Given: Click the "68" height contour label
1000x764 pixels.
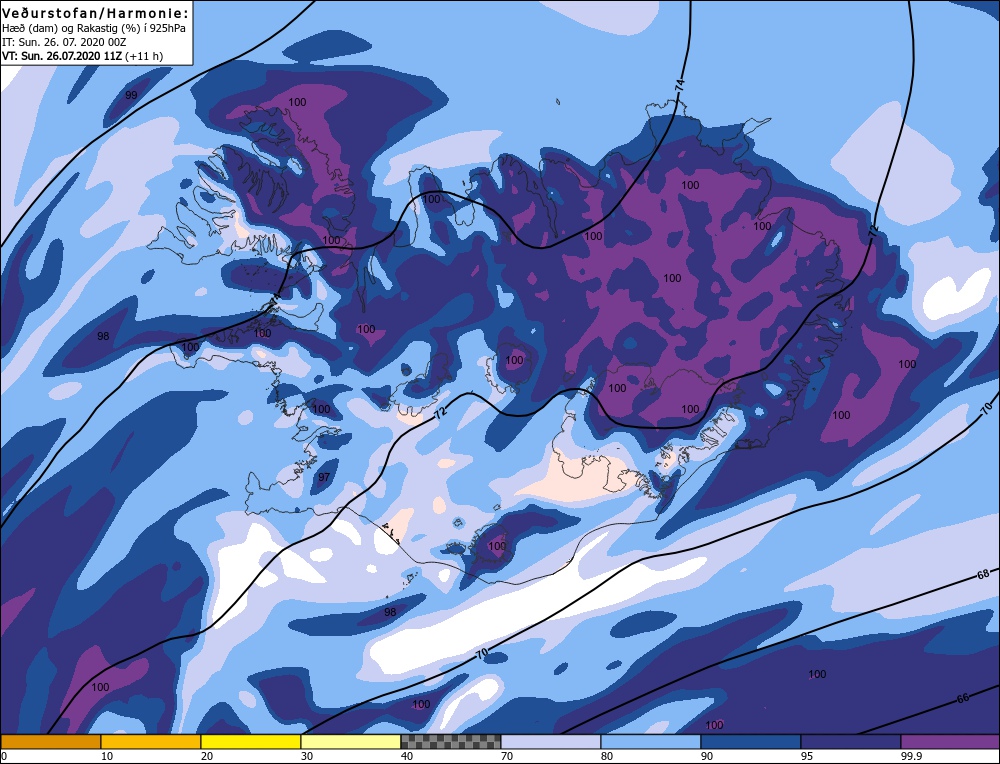Looking at the screenshot, I should (x=983, y=575).
